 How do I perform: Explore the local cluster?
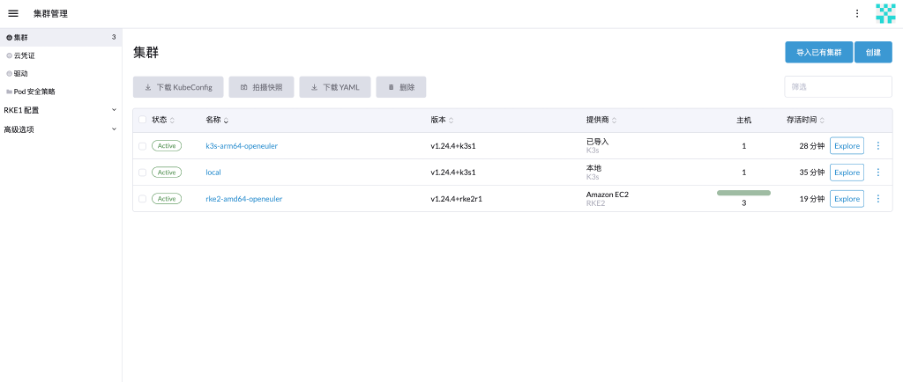click(847, 172)
